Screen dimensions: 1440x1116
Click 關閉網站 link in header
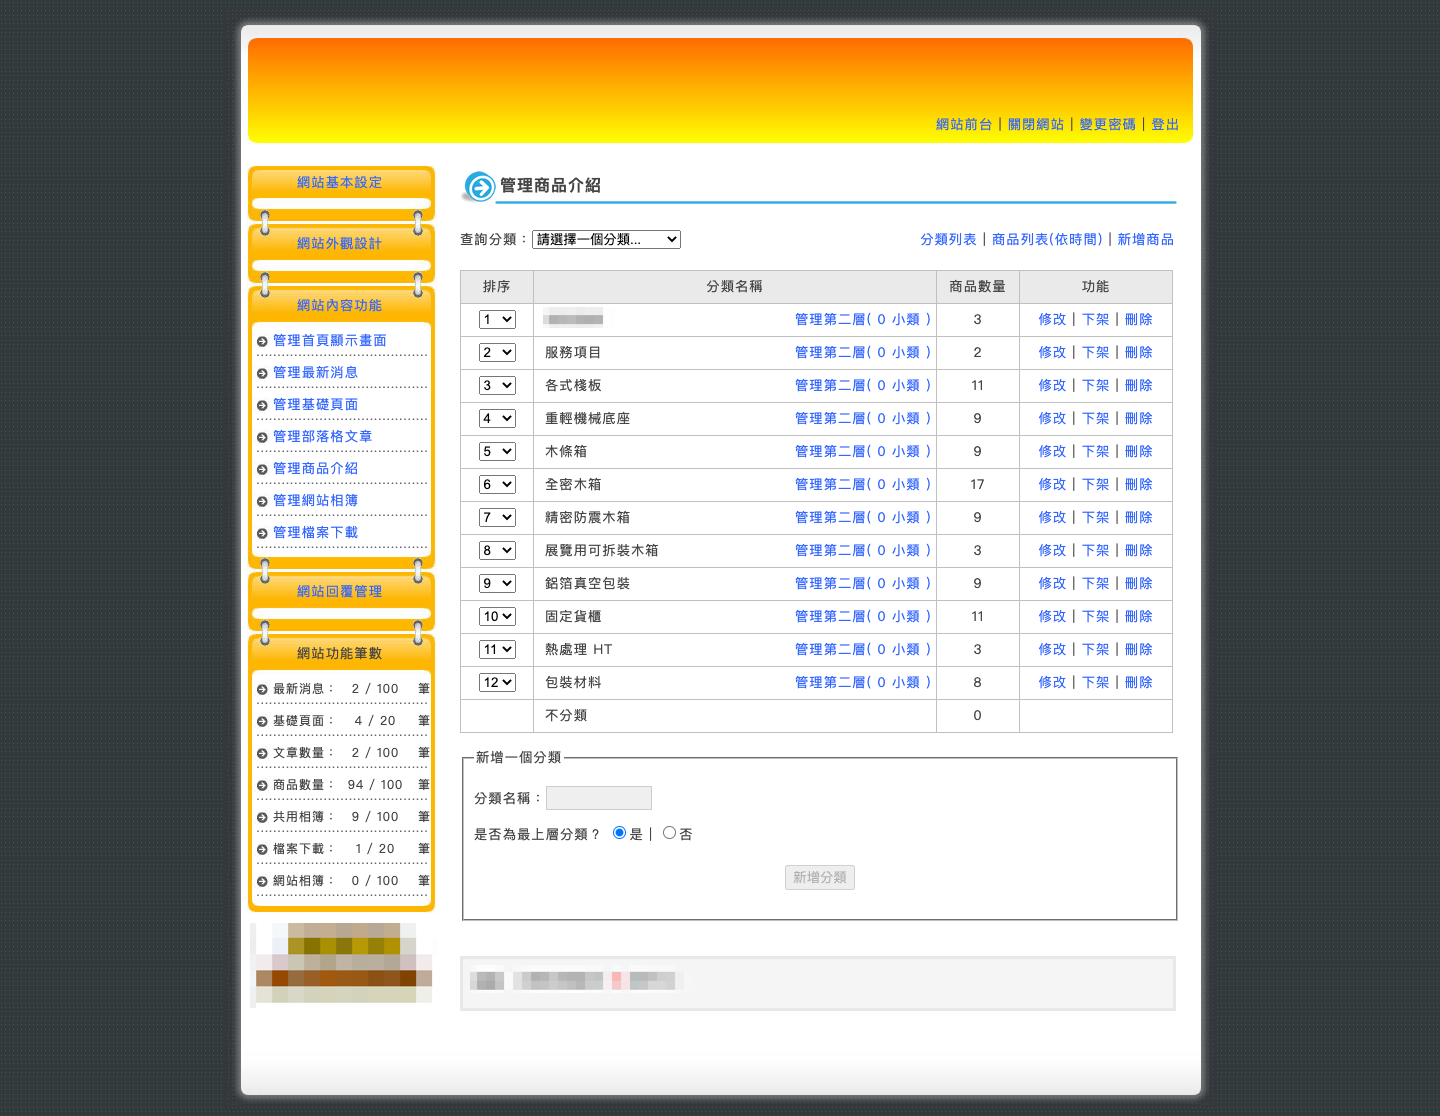point(1036,124)
